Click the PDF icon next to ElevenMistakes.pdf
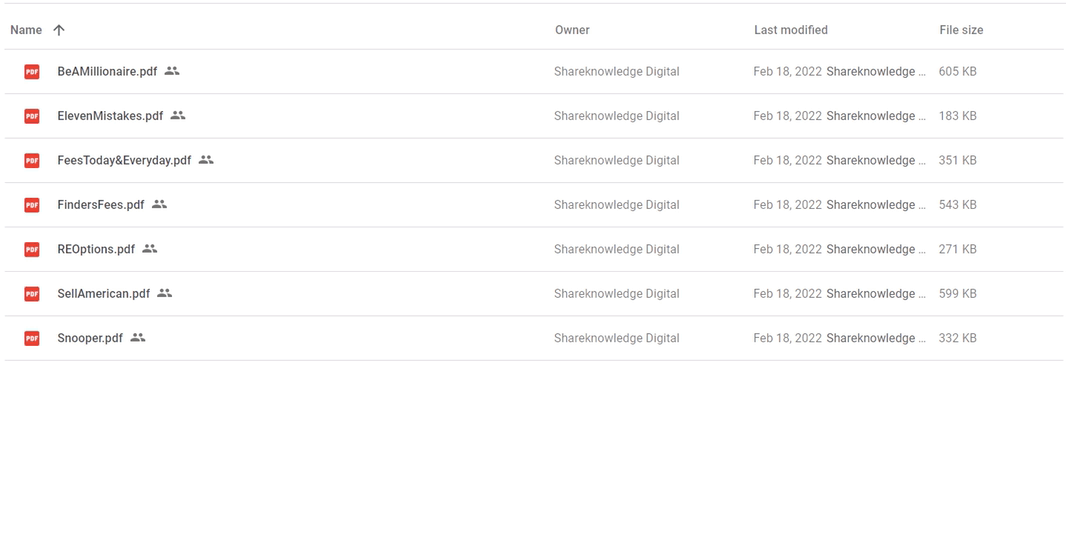 coord(32,116)
